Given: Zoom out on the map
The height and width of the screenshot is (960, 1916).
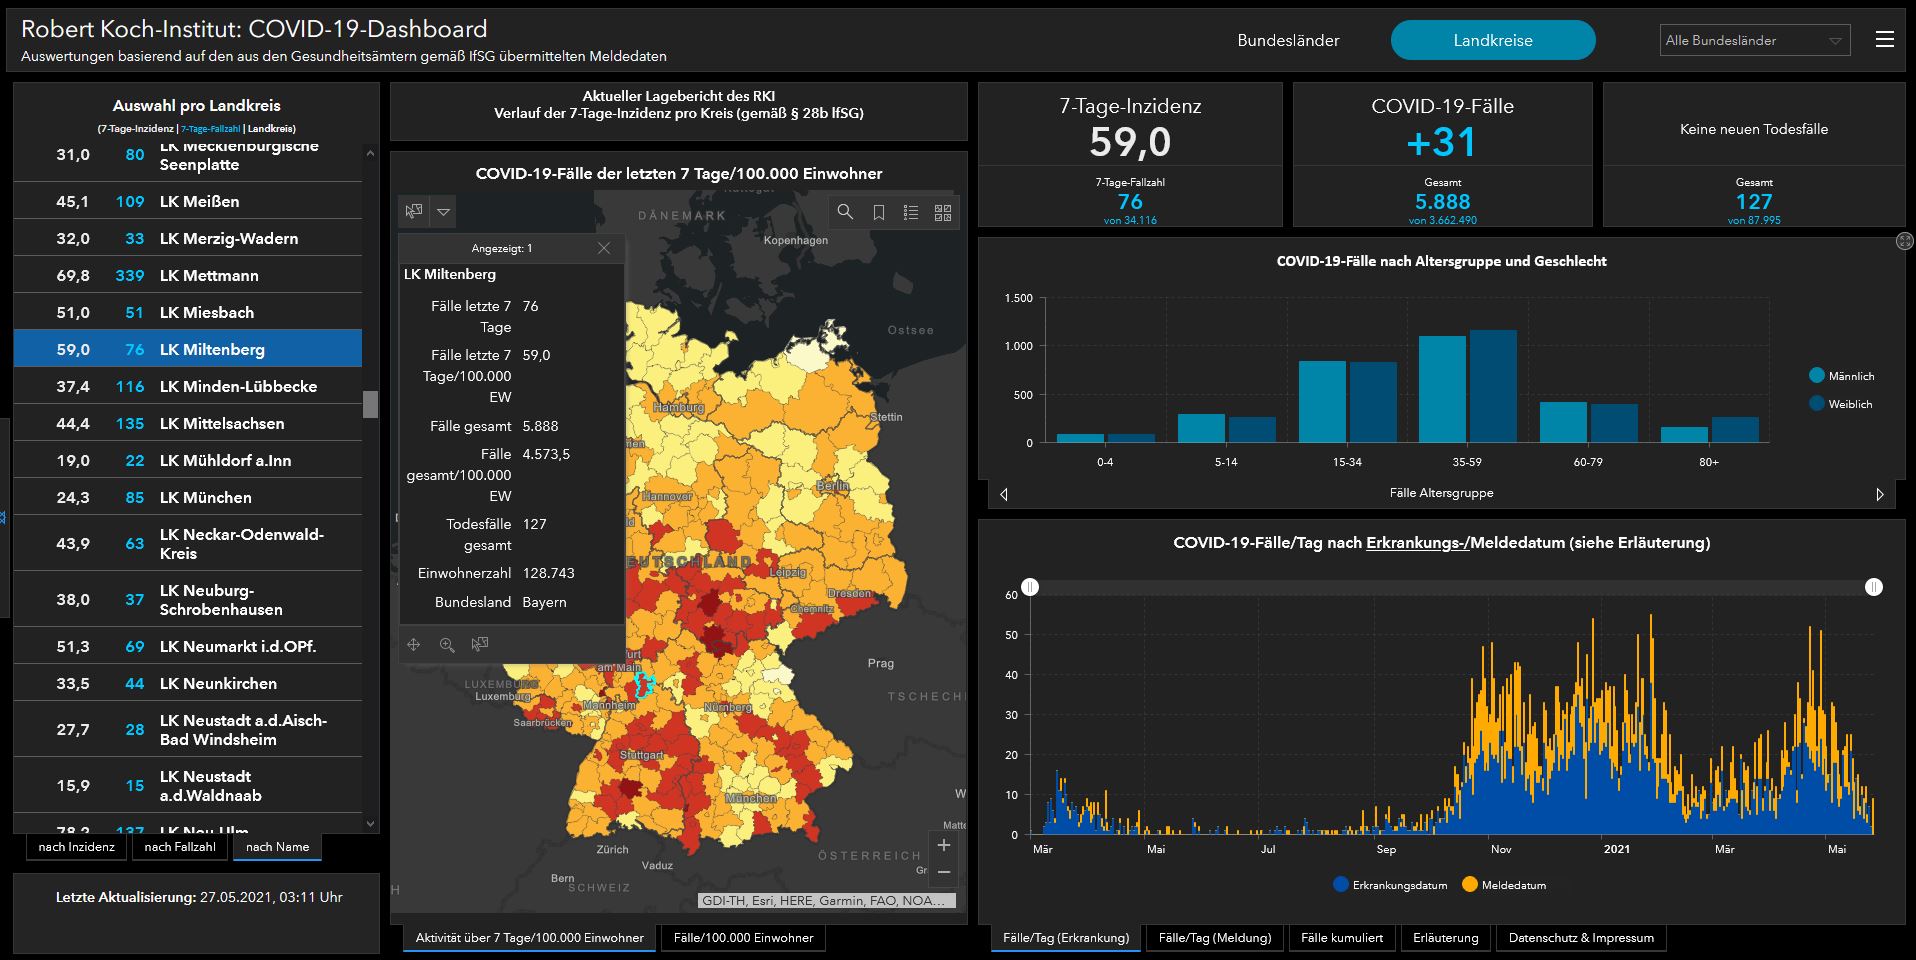Looking at the screenshot, I should [944, 872].
